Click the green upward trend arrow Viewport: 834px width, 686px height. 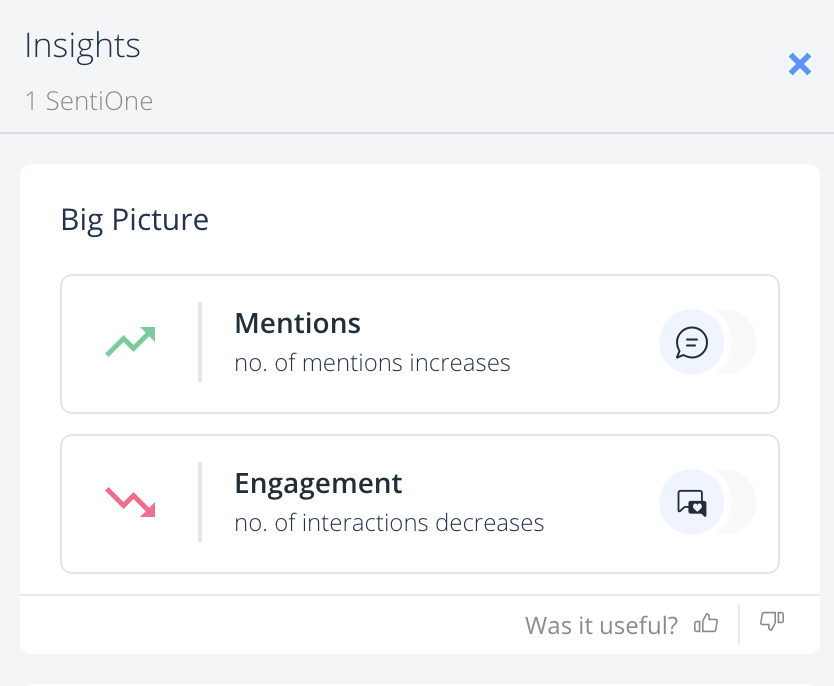point(131,342)
